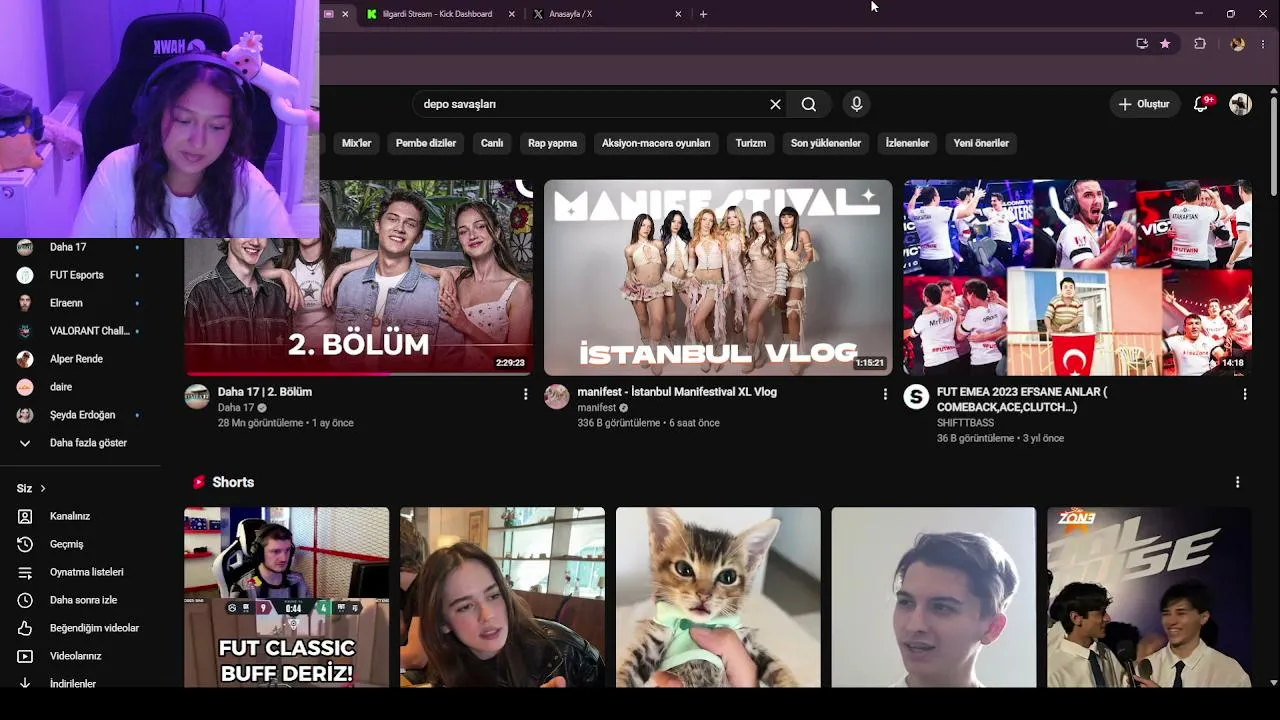1280x720 pixels.
Task: Click the İndirilenler download icon
Action: tap(25, 683)
